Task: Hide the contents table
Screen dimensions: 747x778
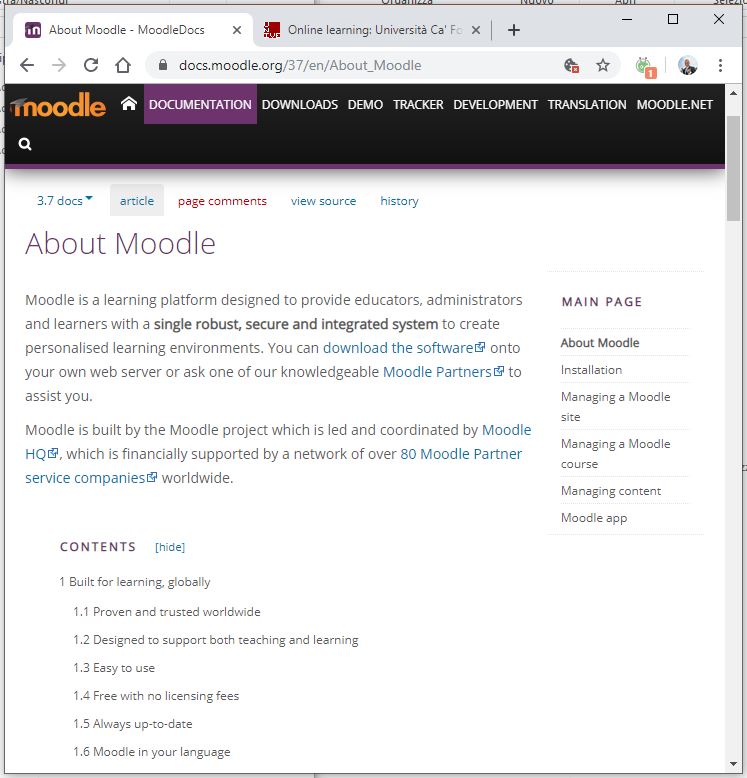Action: [170, 547]
